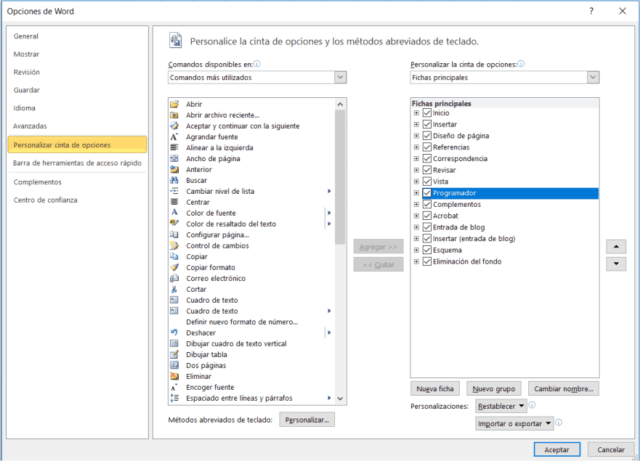Screen dimensions: 640x461
Task: Click the command list scroll up arrow
Action: coord(340,105)
